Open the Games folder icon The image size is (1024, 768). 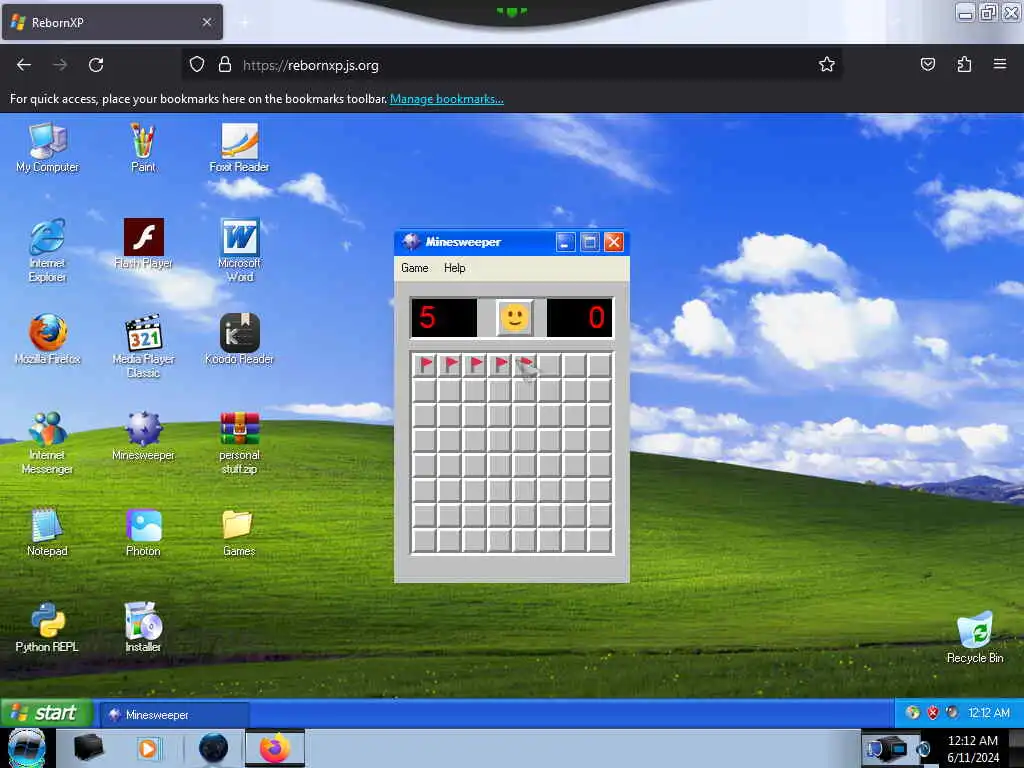[239, 531]
